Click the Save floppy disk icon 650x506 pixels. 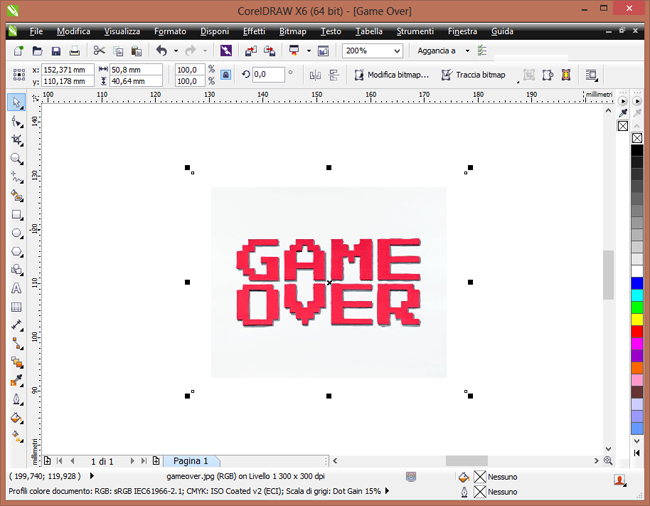click(56, 51)
